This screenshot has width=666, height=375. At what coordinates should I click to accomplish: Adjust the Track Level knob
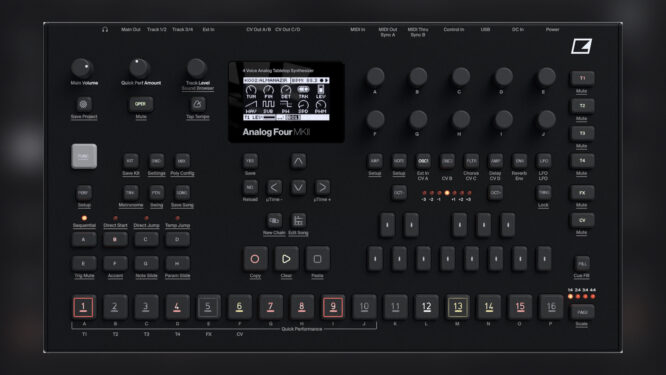point(197,68)
